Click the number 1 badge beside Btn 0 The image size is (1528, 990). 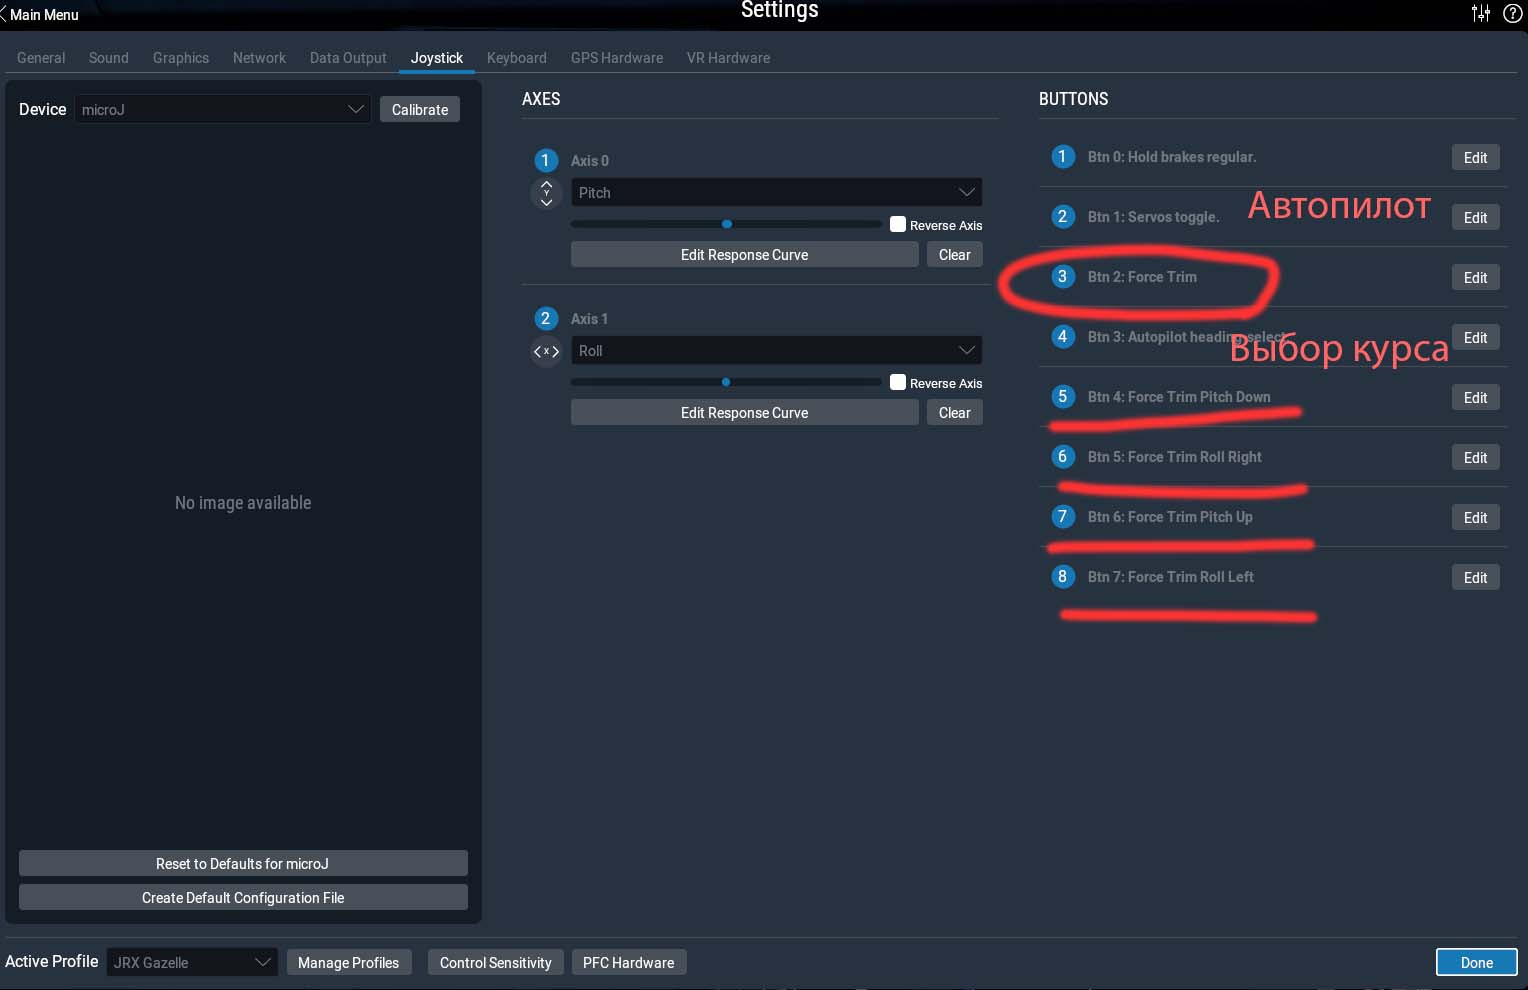(1062, 156)
